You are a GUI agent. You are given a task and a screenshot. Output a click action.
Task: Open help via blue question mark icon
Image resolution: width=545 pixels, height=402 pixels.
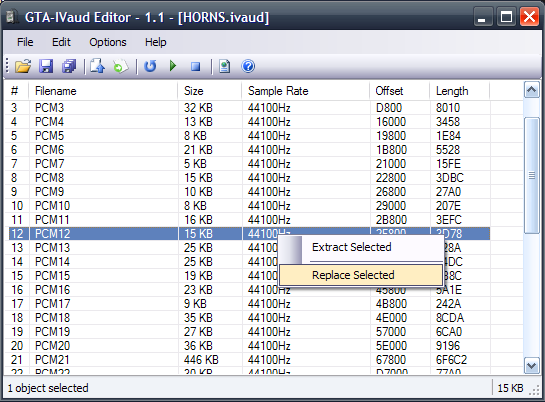(x=248, y=66)
